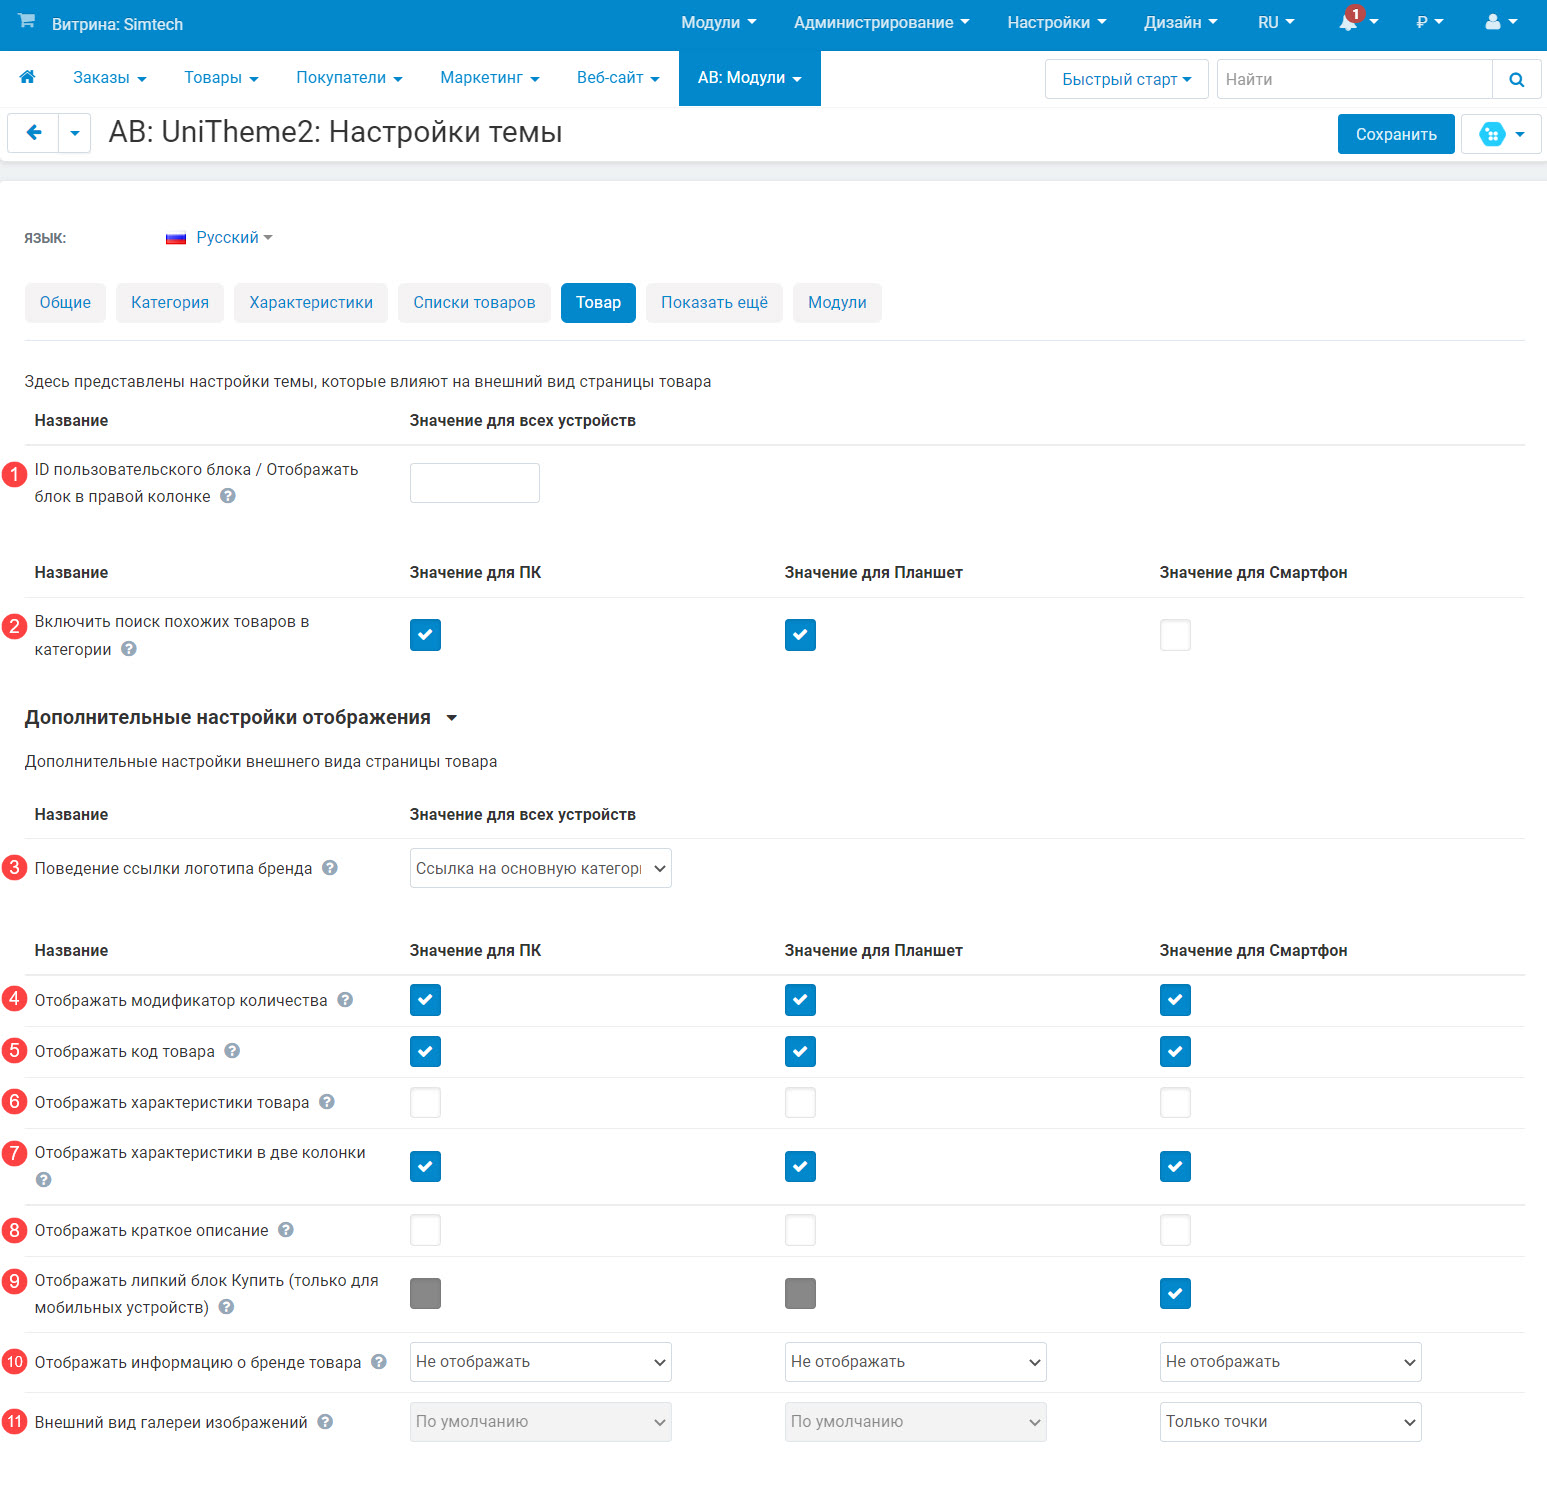Toggle similar products search for PC
Image resolution: width=1547 pixels, height=1495 pixels.
point(425,635)
